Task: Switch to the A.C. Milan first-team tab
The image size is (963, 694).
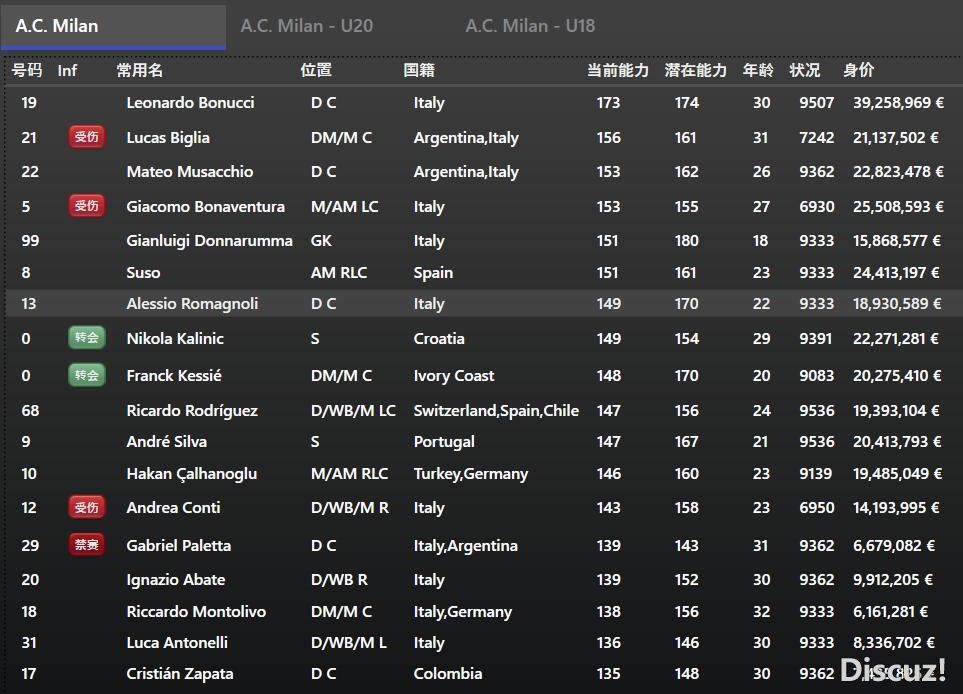Action: pyautogui.click(x=113, y=26)
